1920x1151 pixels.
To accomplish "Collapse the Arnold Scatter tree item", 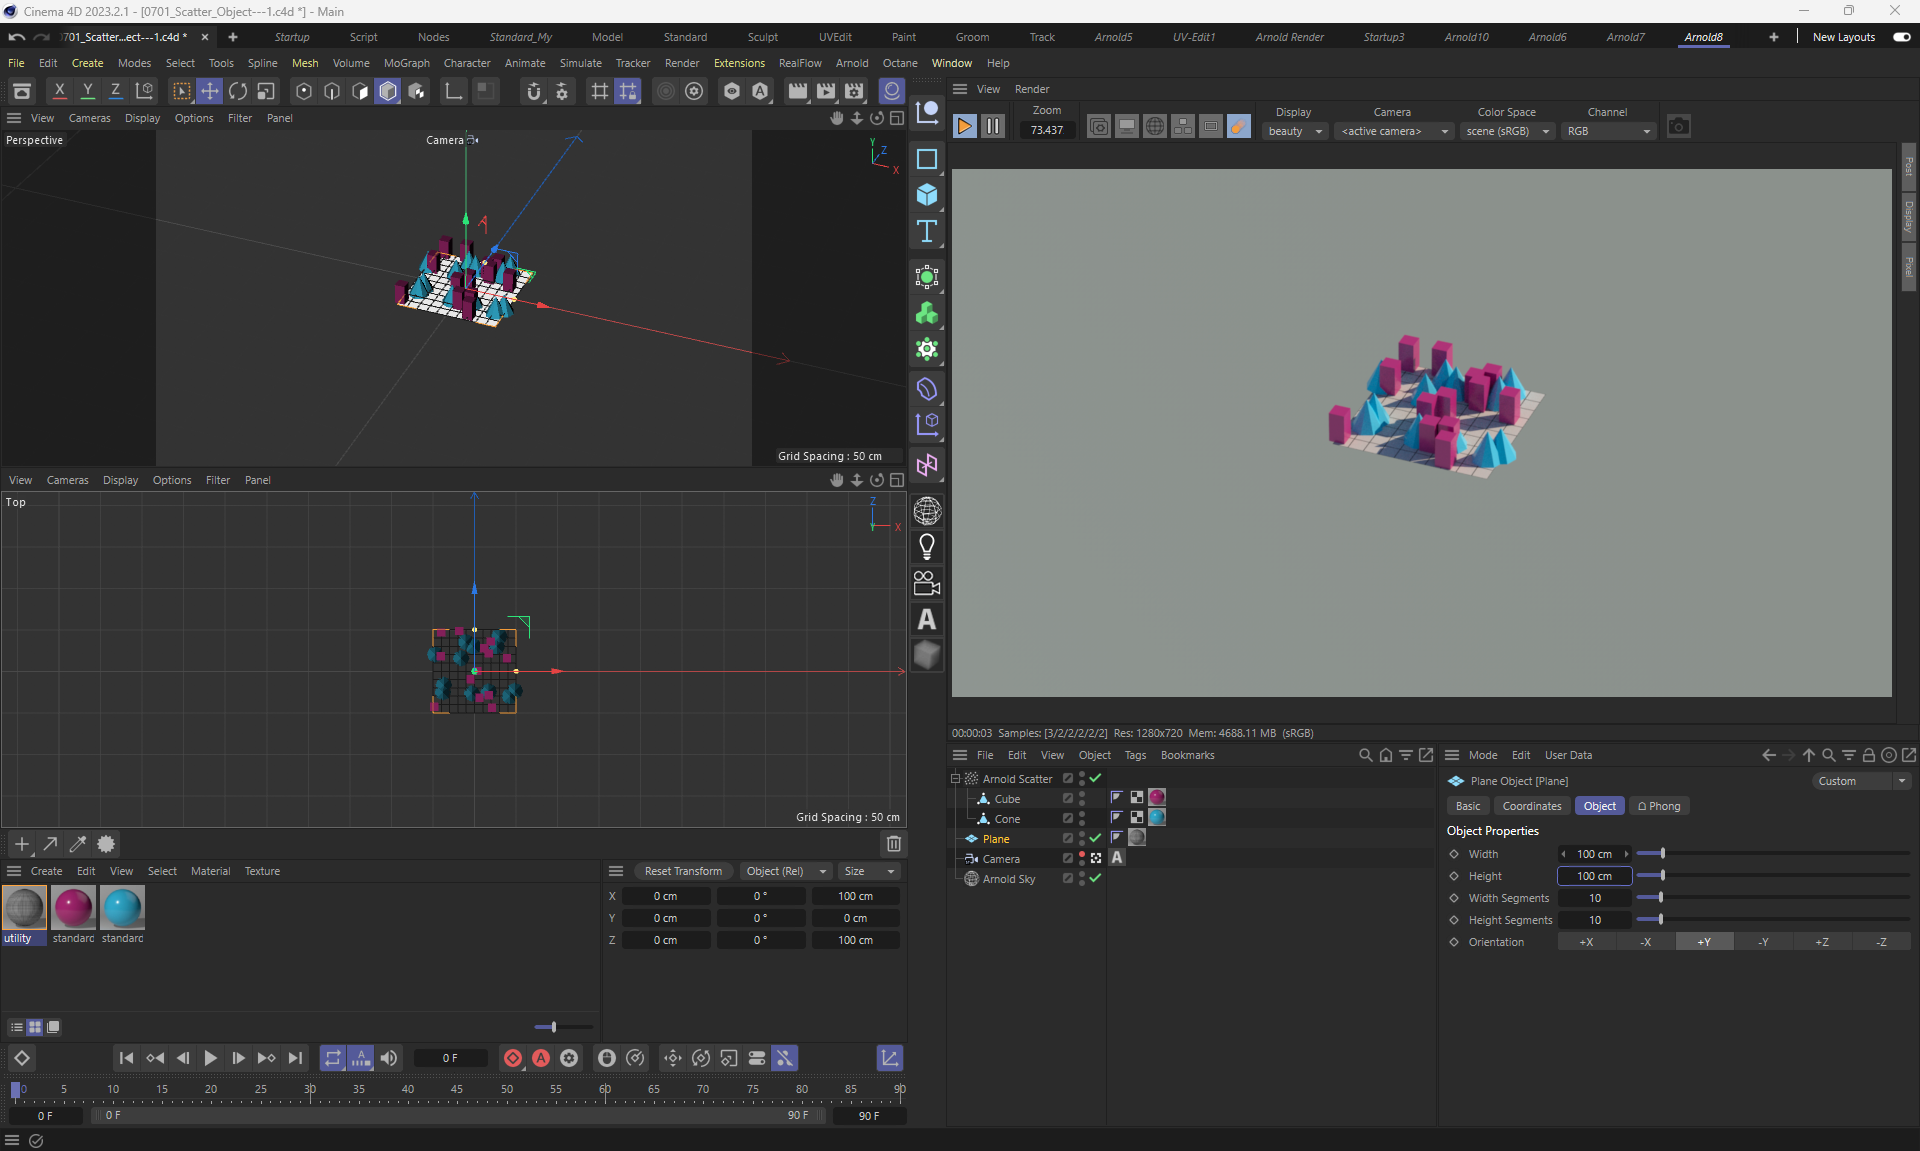I will 955,778.
